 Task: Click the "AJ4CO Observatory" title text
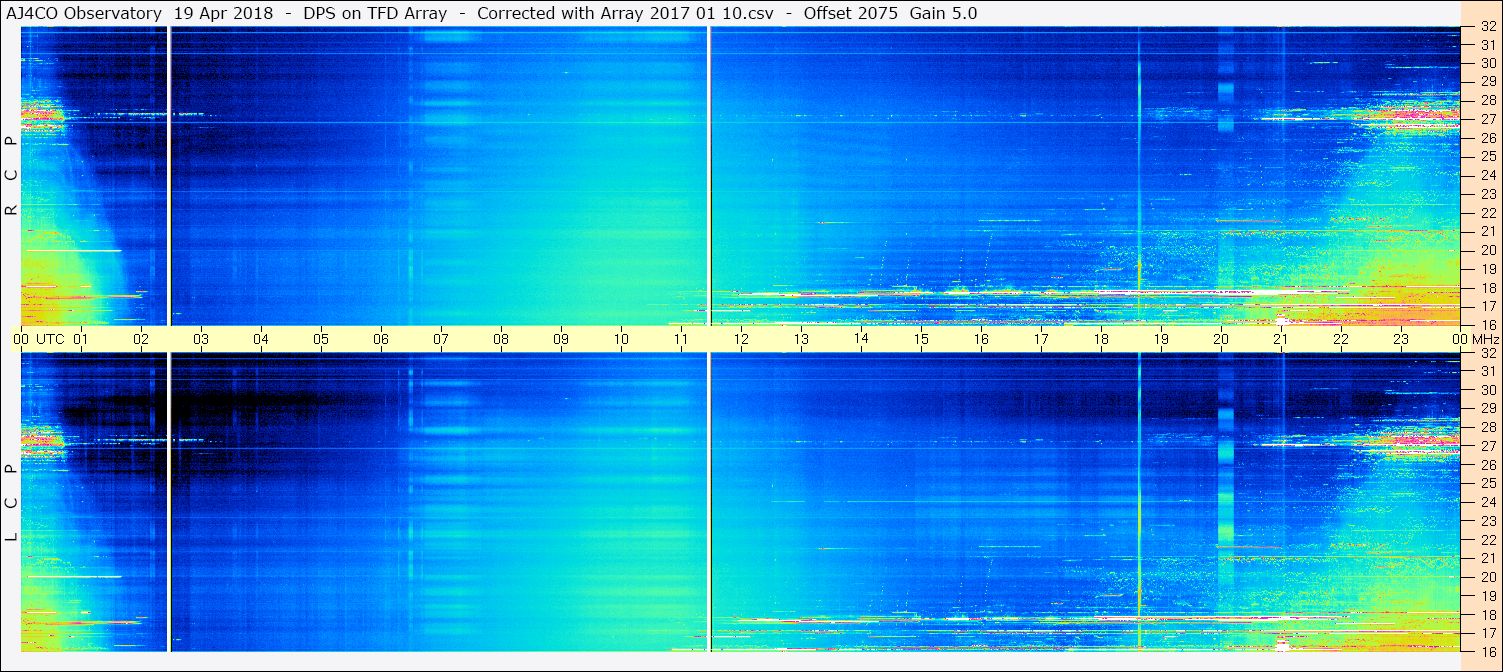pyautogui.click(x=84, y=13)
